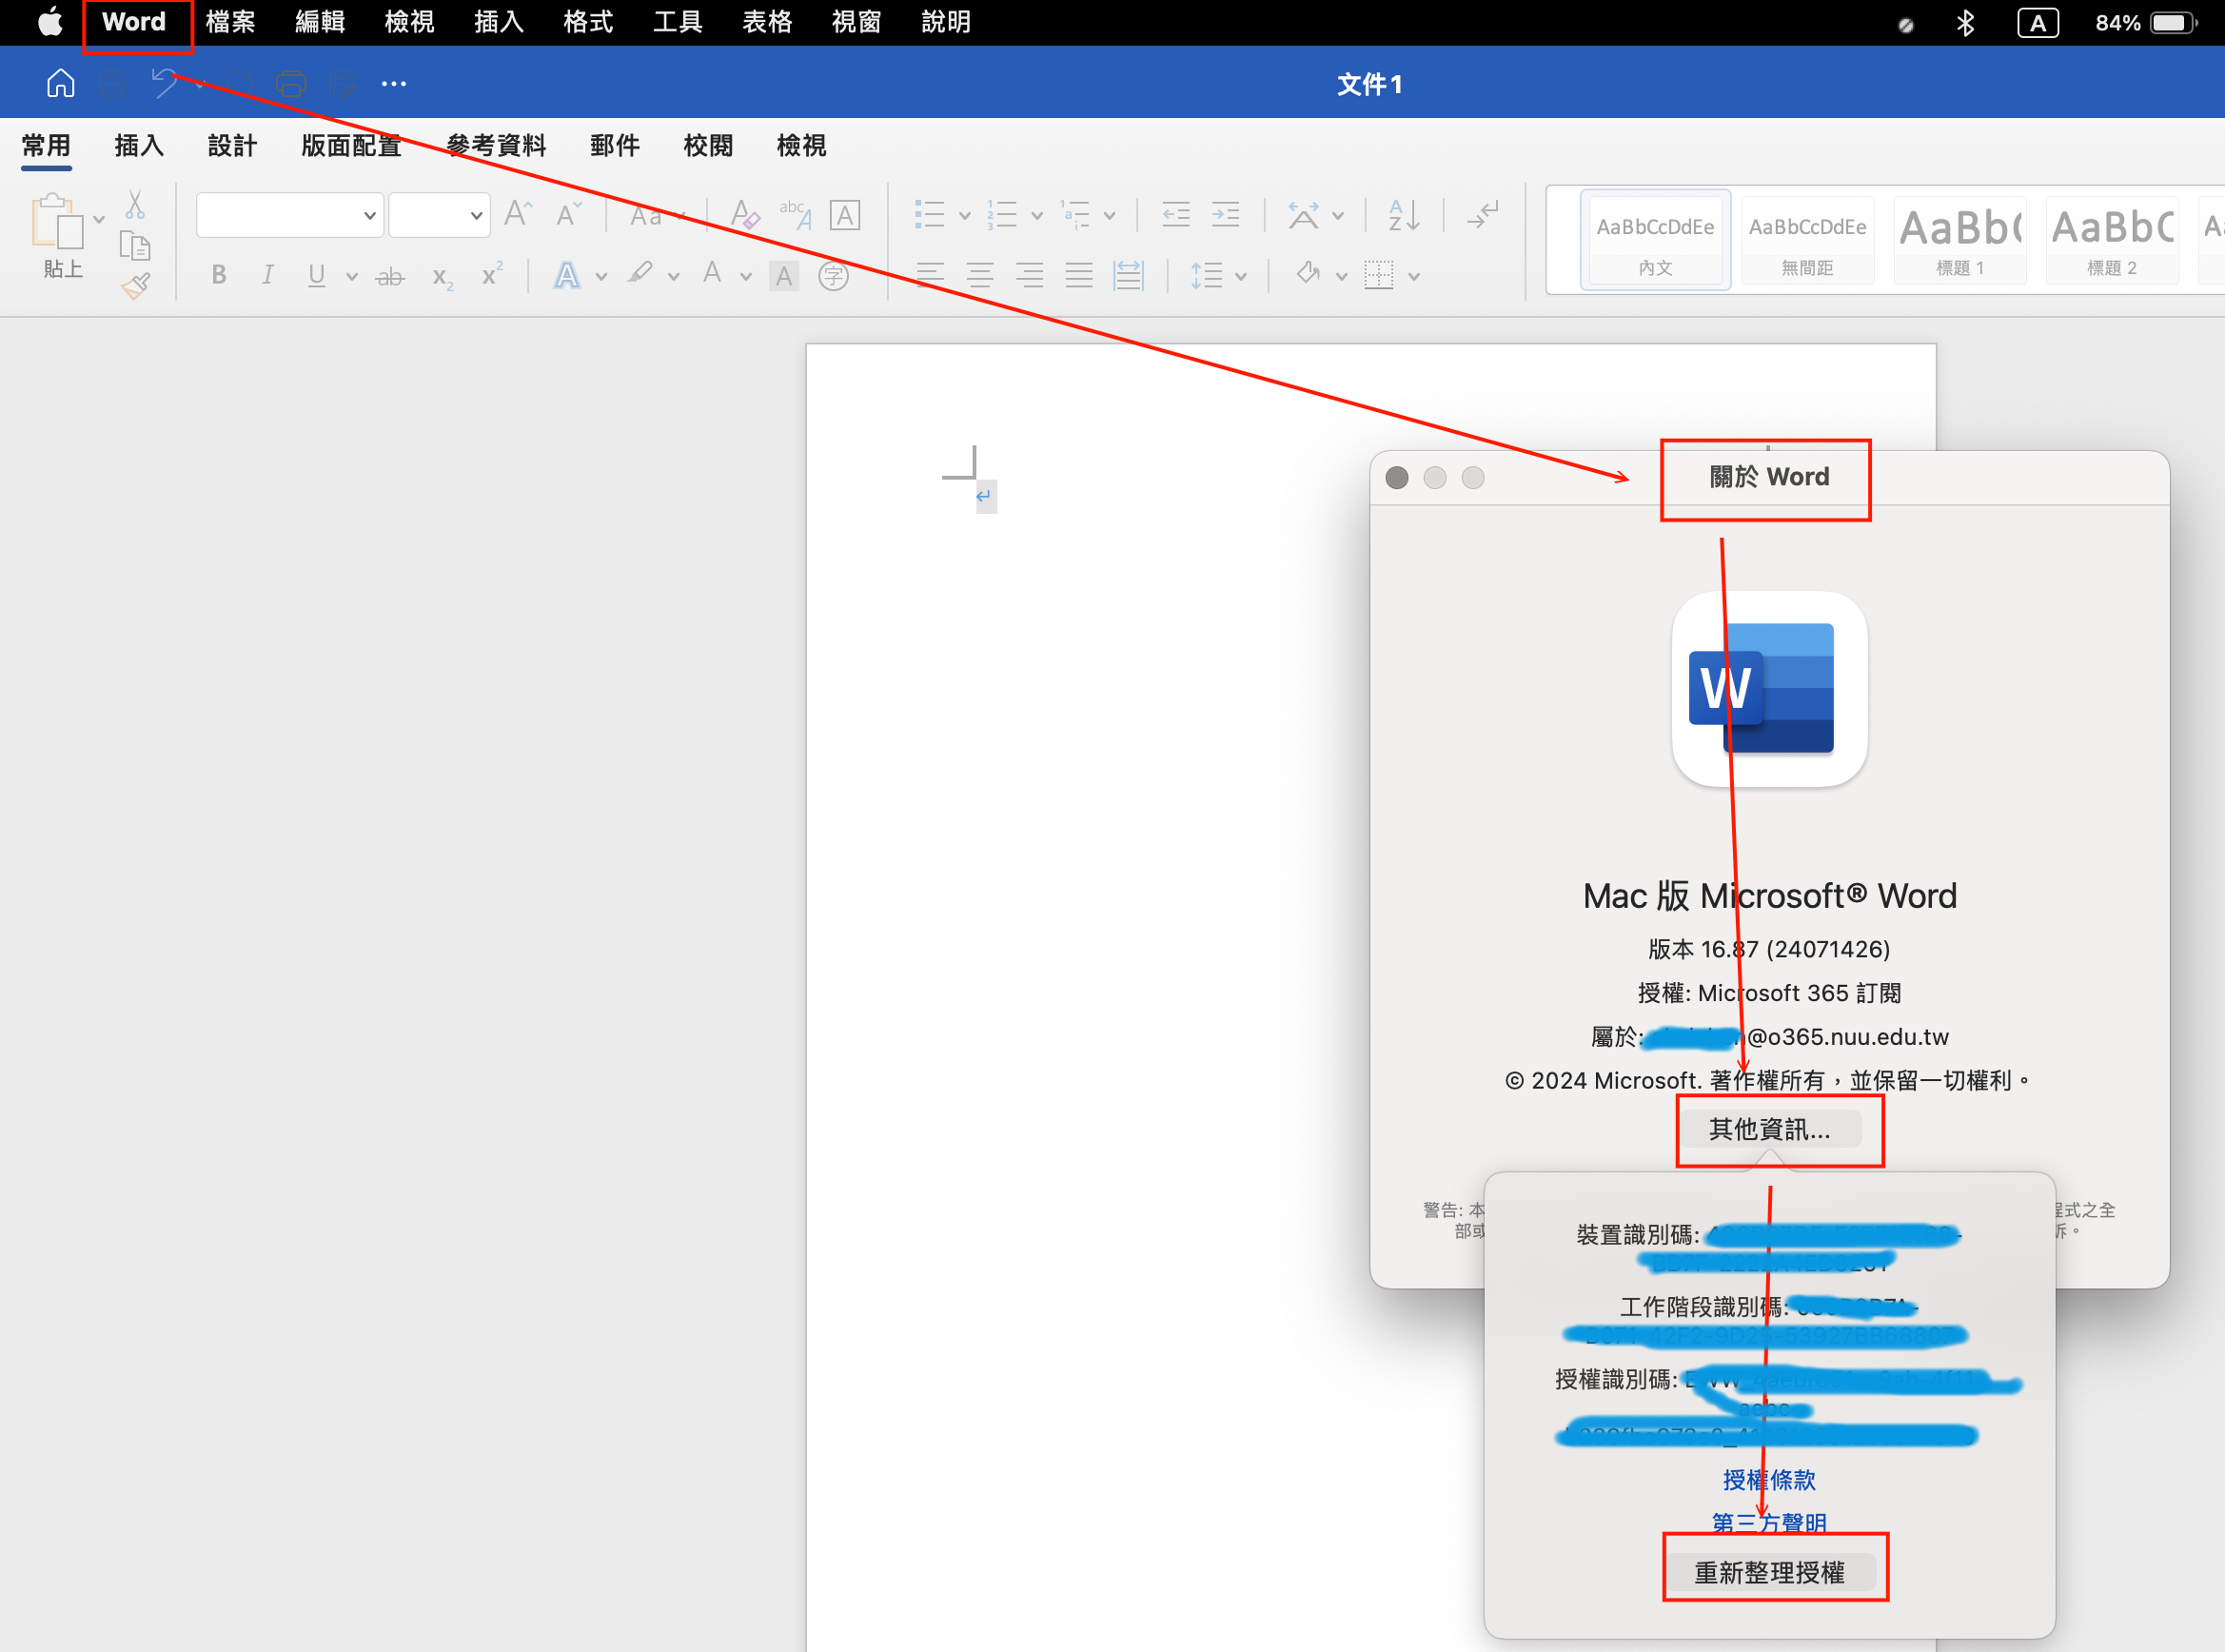Click the shading paint bucket icon
The width and height of the screenshot is (2225, 1652).
tap(1308, 273)
